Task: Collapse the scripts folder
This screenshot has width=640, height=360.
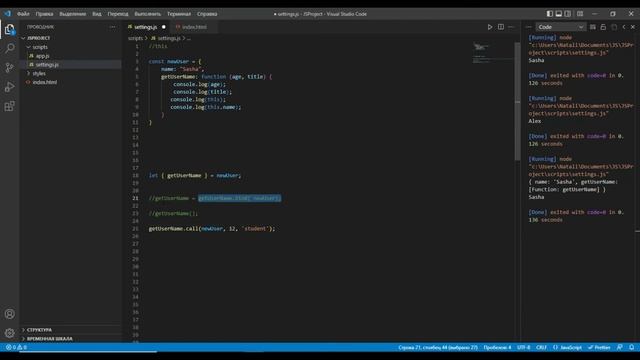Action: [40, 47]
